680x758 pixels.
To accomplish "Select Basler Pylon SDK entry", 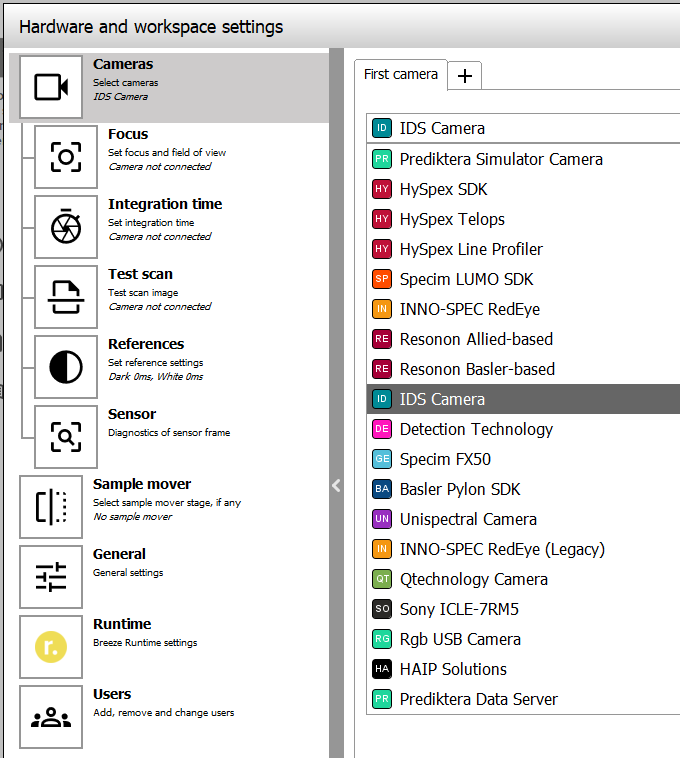I will tap(460, 489).
